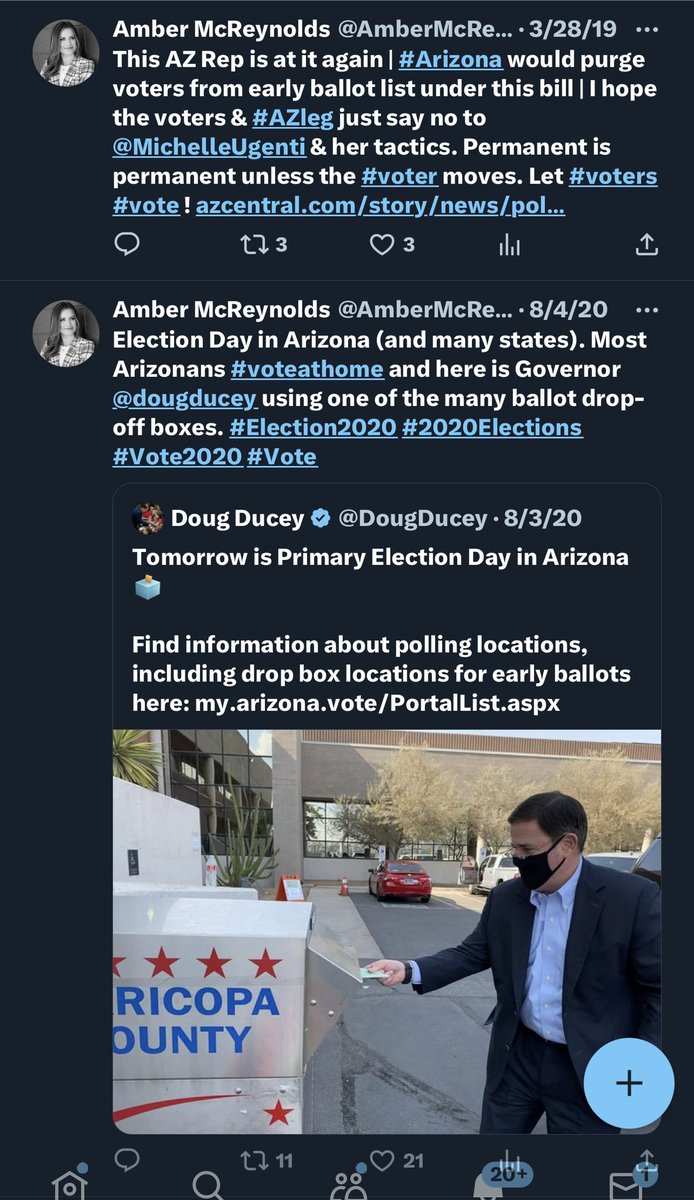Open Amber McReynolds' profile picture on first tweet

pyautogui.click(x=66, y=52)
